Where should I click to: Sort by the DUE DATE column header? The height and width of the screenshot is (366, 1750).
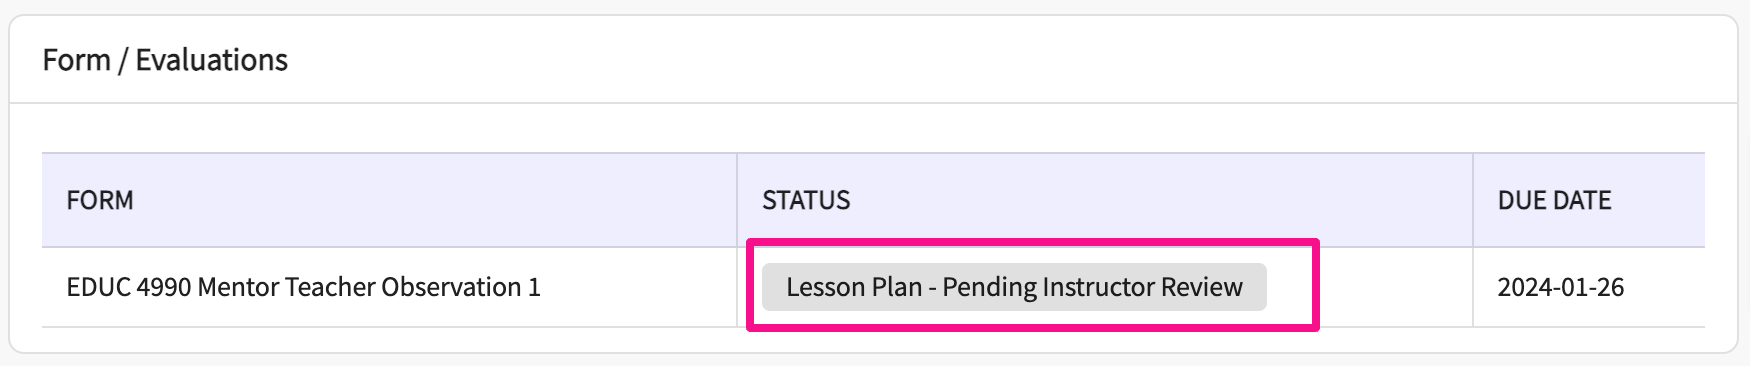point(1554,200)
